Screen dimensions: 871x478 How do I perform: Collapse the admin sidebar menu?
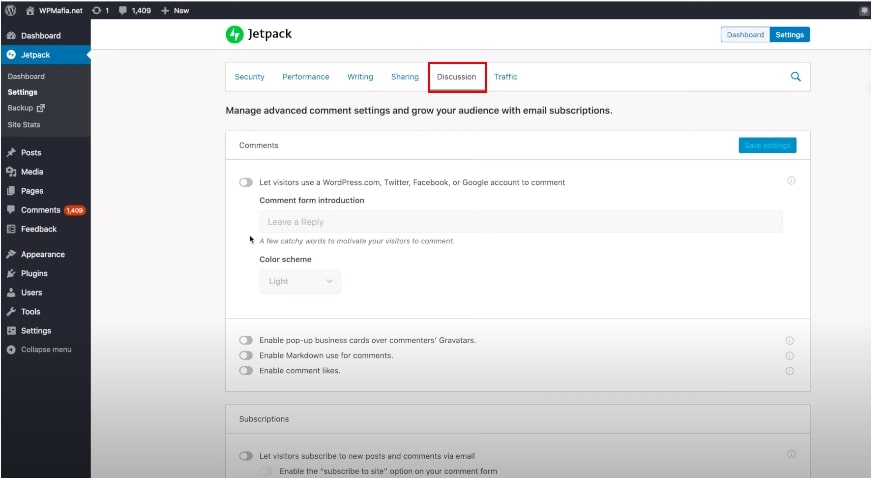46,349
